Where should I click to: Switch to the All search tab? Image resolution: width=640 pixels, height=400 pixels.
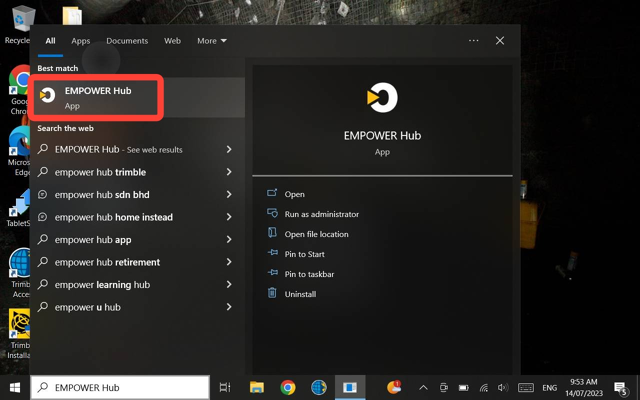(50, 41)
